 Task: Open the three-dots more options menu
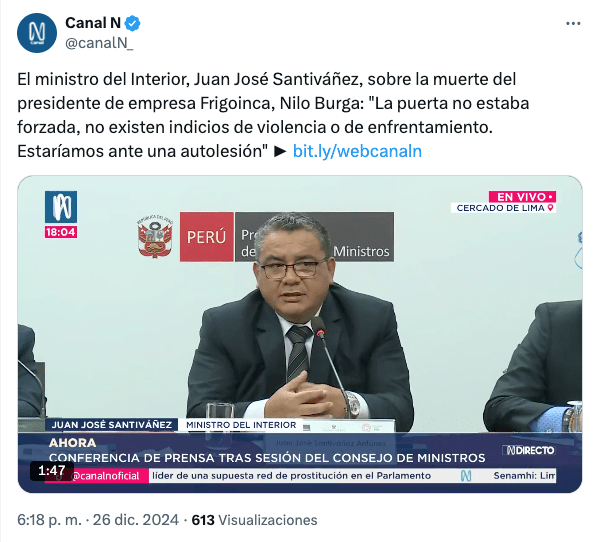pyautogui.click(x=573, y=24)
